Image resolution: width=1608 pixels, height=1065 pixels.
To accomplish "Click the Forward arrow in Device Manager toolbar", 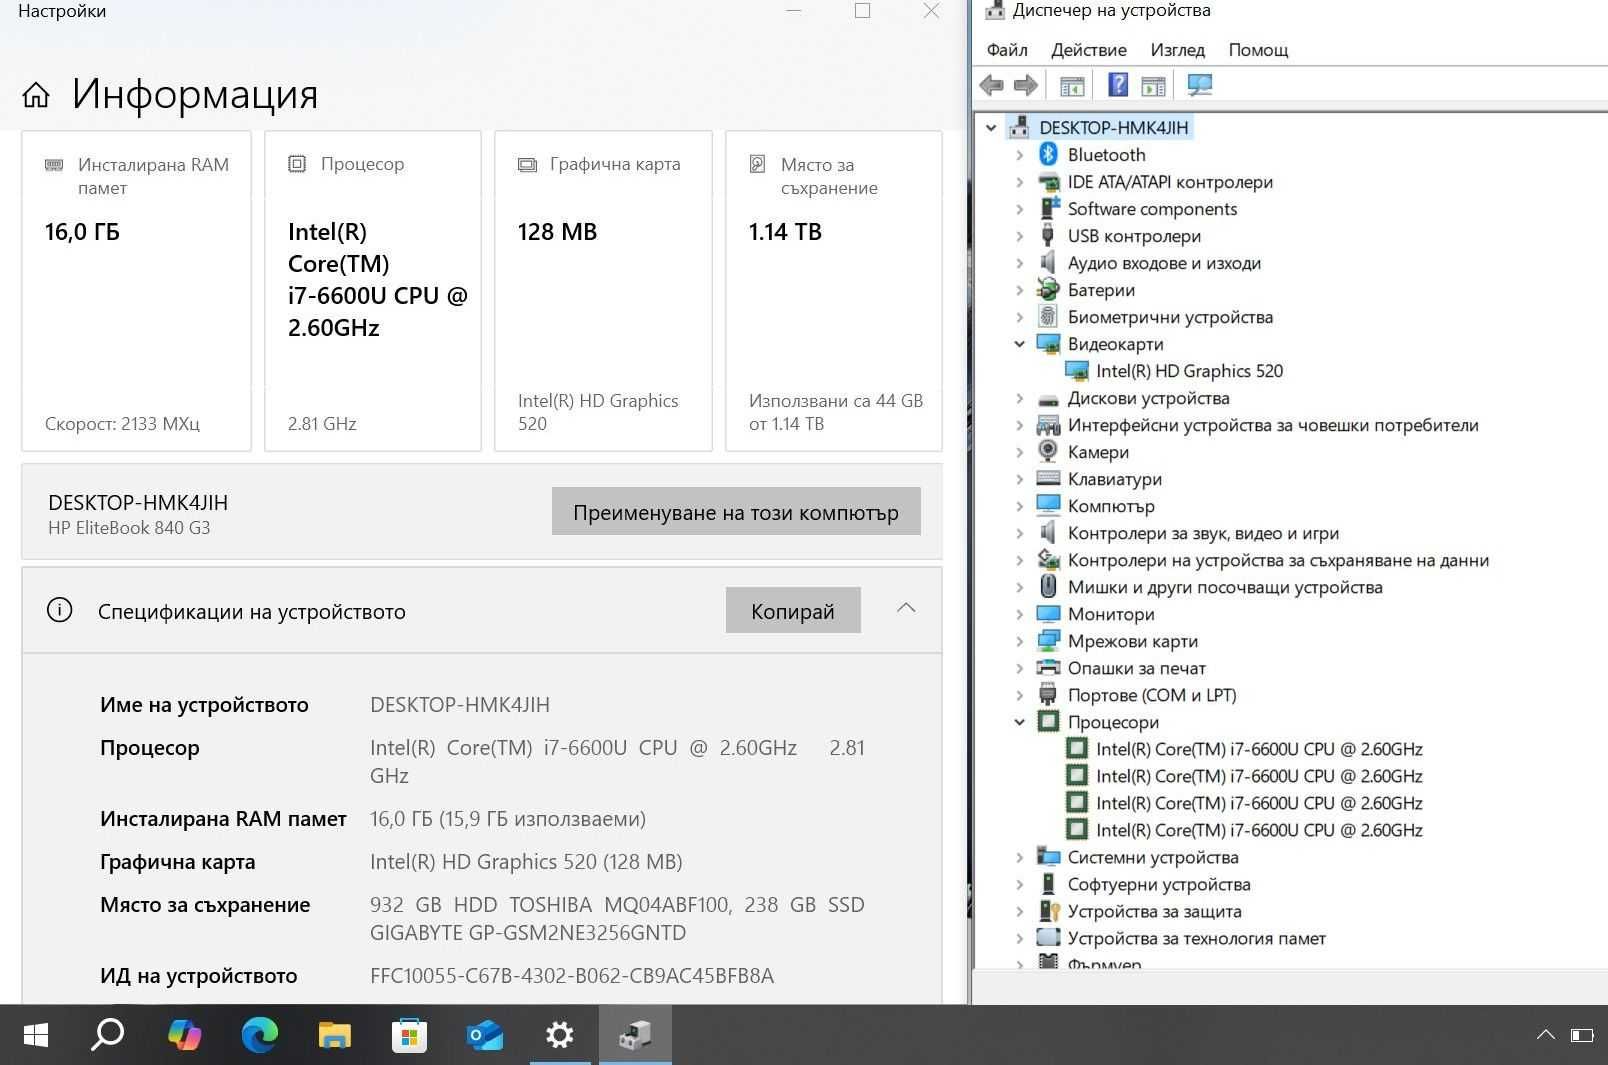I will pyautogui.click(x=1026, y=86).
